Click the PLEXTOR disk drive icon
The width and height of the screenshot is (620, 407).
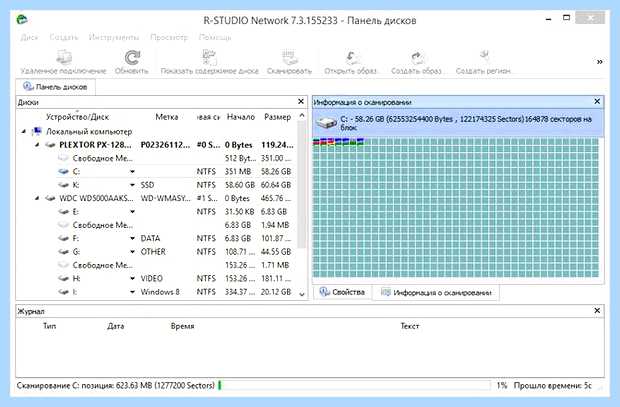[50, 145]
